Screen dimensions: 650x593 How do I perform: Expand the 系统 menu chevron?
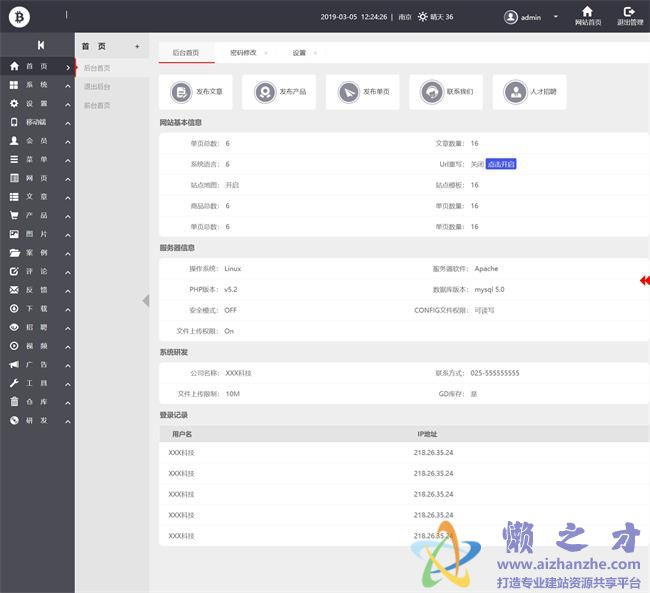pos(68,86)
